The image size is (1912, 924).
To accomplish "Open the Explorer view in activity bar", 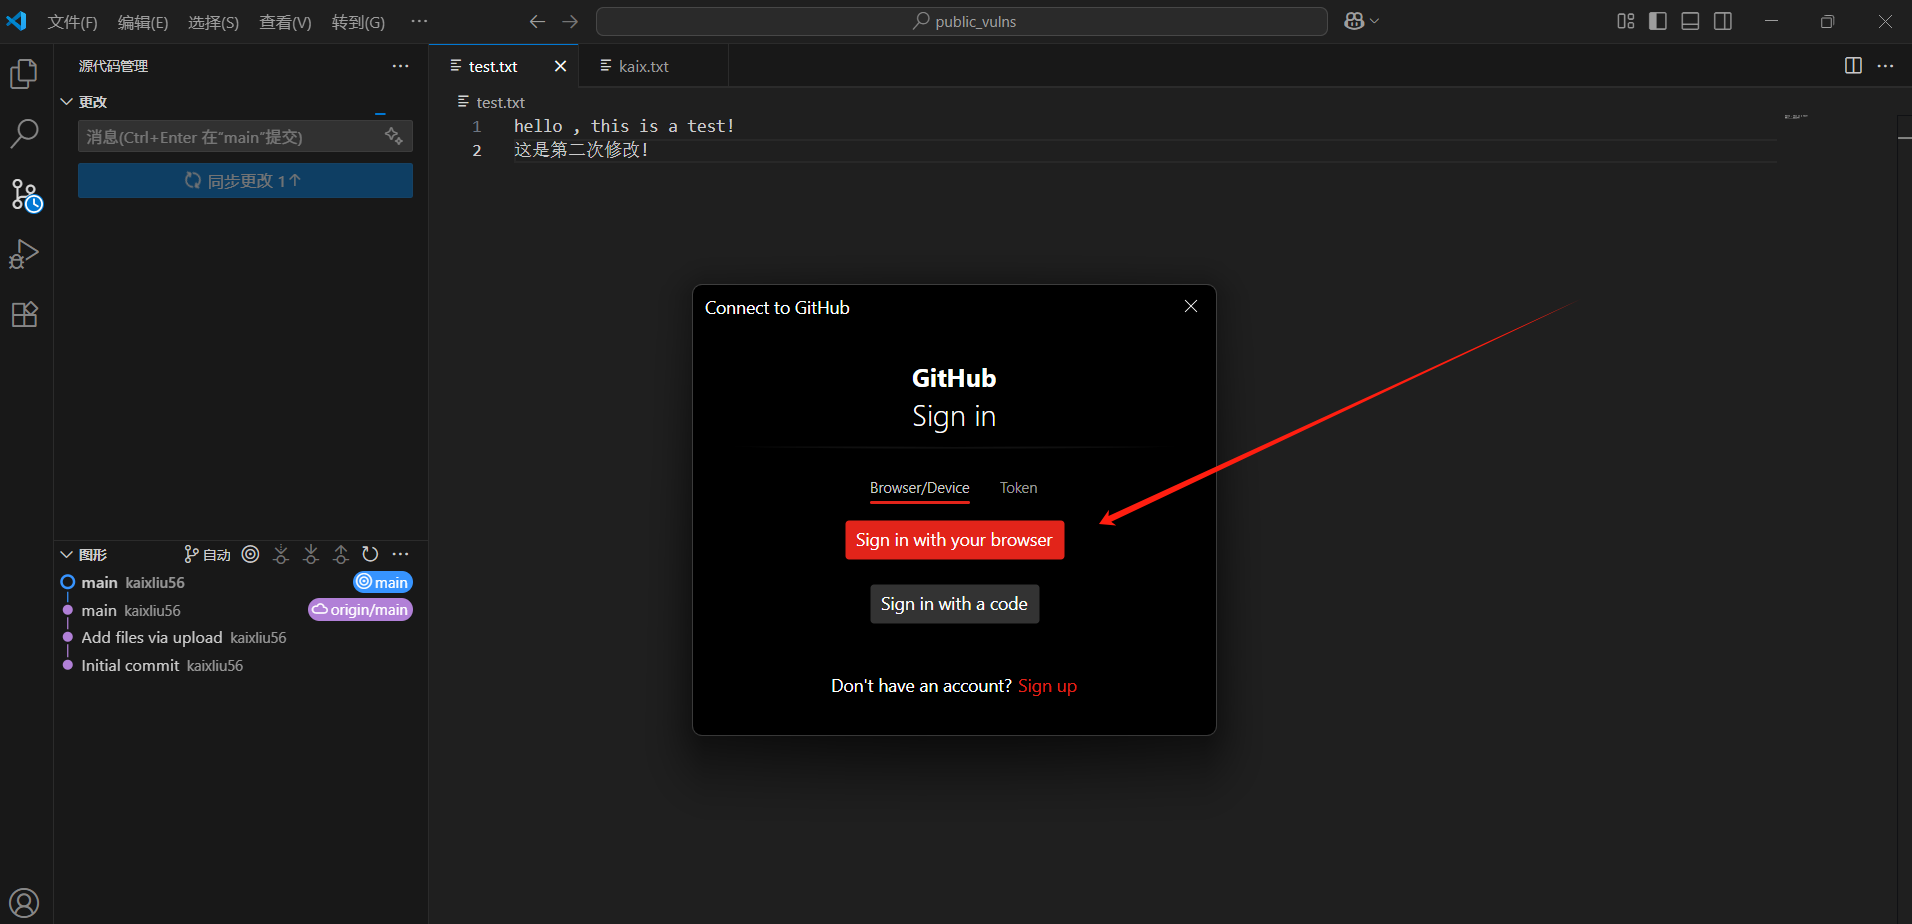I will (24, 74).
